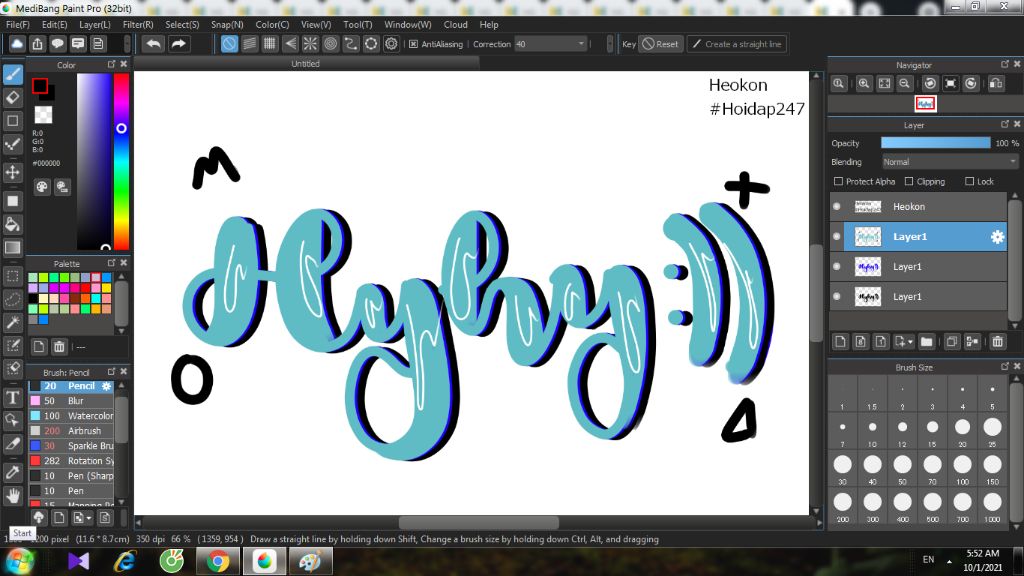
Task: Open the Blending mode dropdown
Action: pyautogui.click(x=948, y=161)
